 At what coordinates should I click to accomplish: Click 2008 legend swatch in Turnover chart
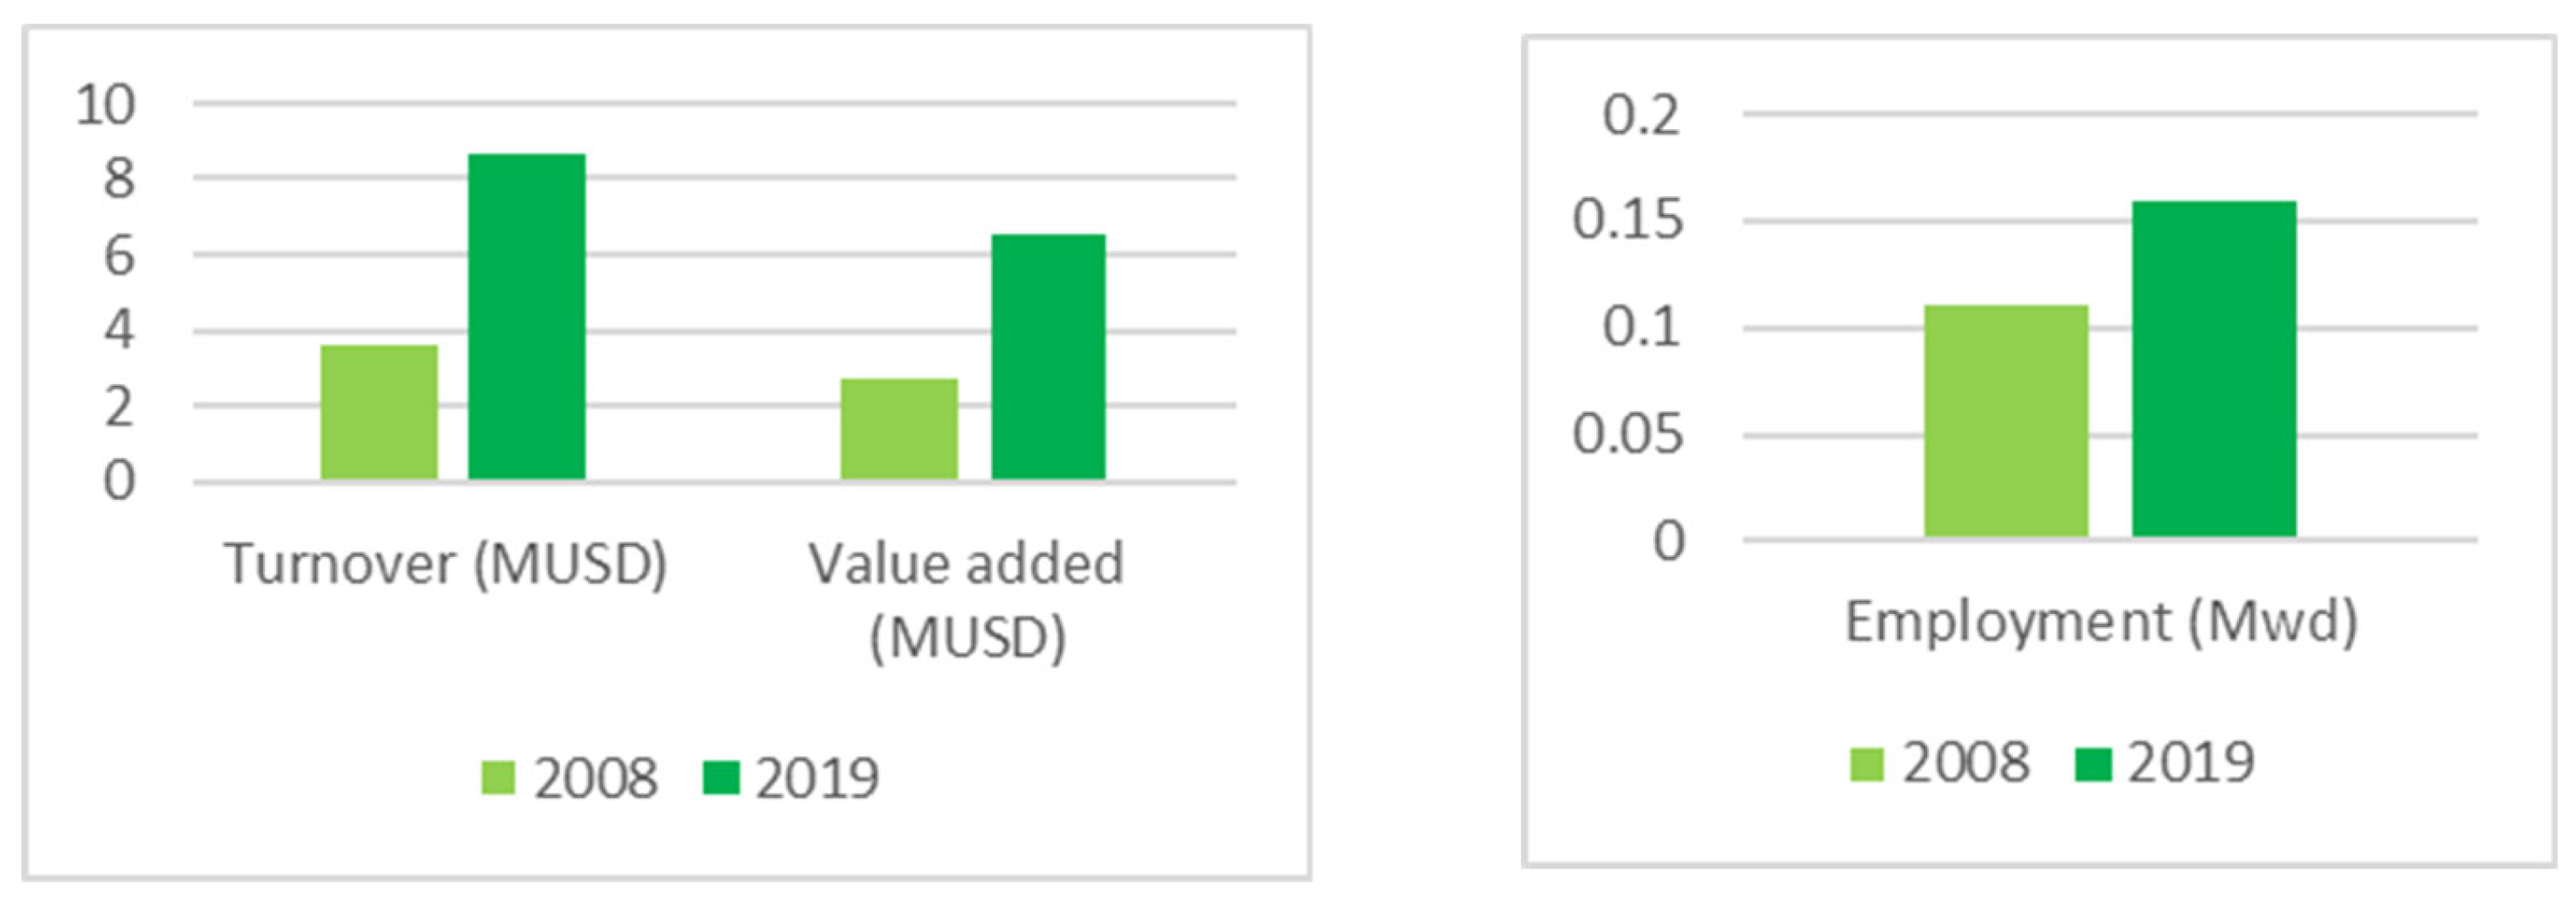tap(498, 777)
